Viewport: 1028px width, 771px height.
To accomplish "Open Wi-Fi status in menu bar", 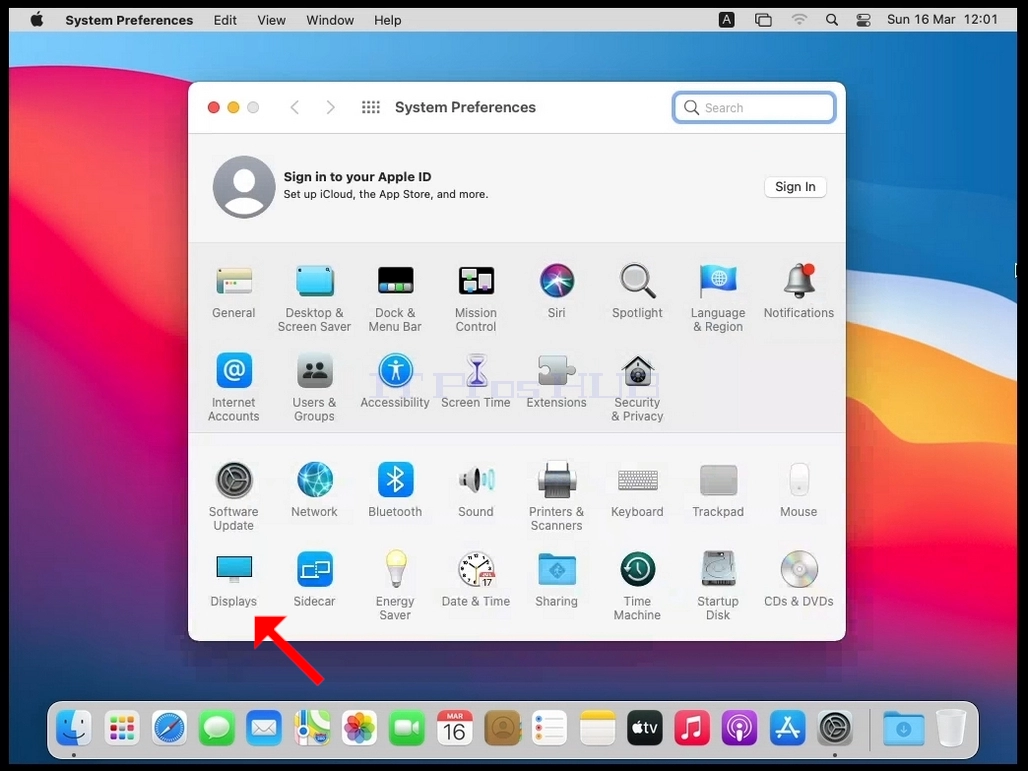I will point(799,20).
